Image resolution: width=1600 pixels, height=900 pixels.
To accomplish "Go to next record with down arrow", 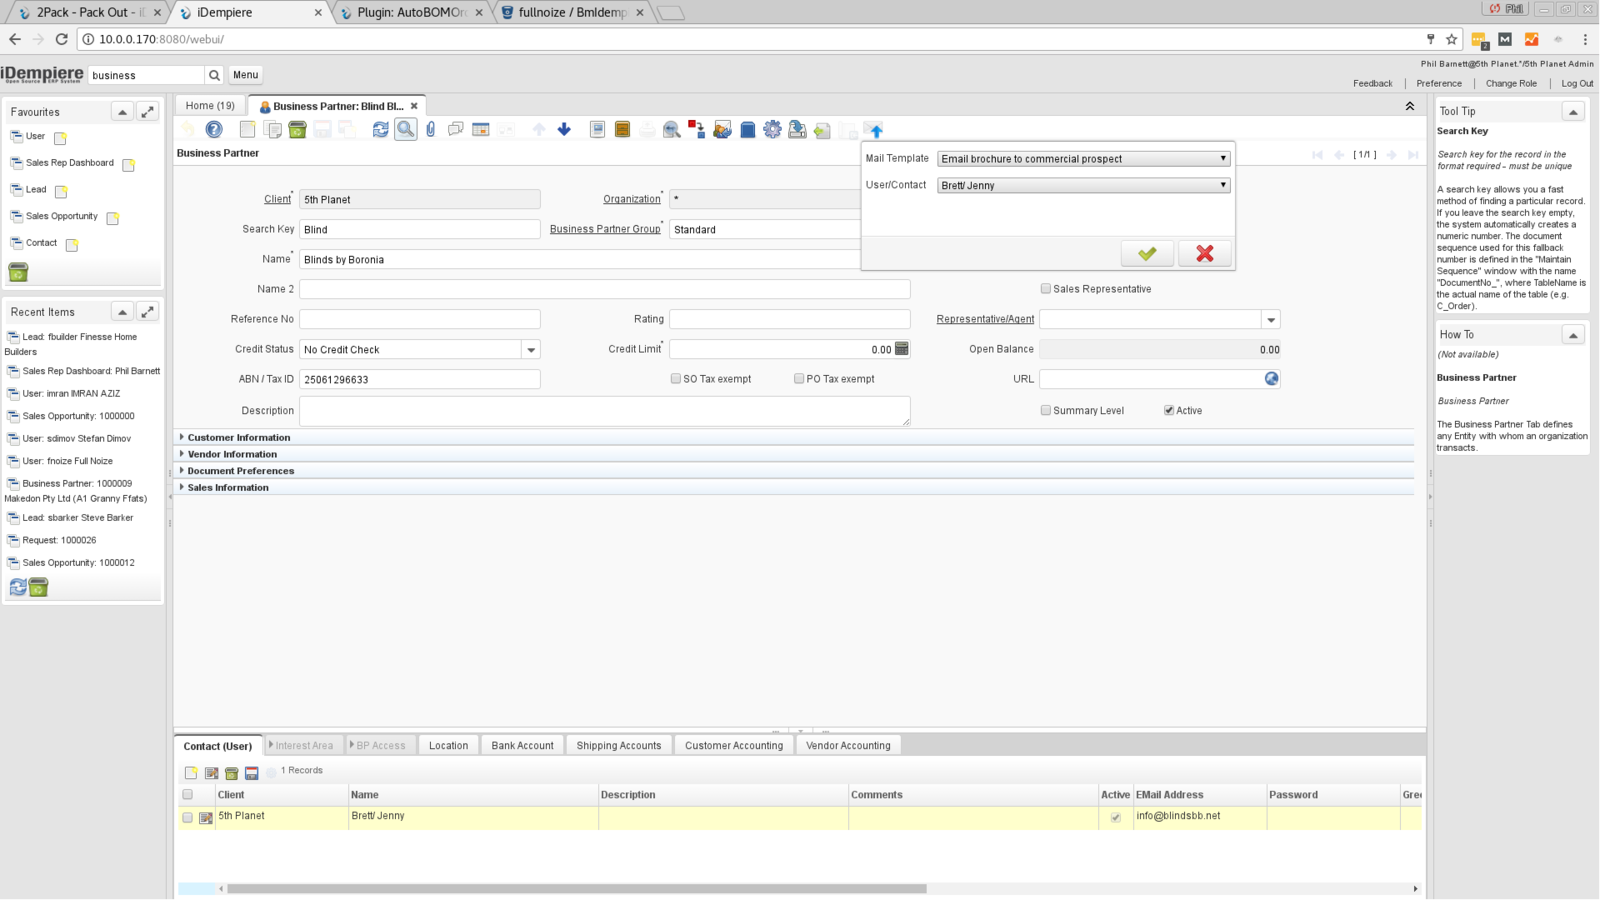I will point(564,129).
